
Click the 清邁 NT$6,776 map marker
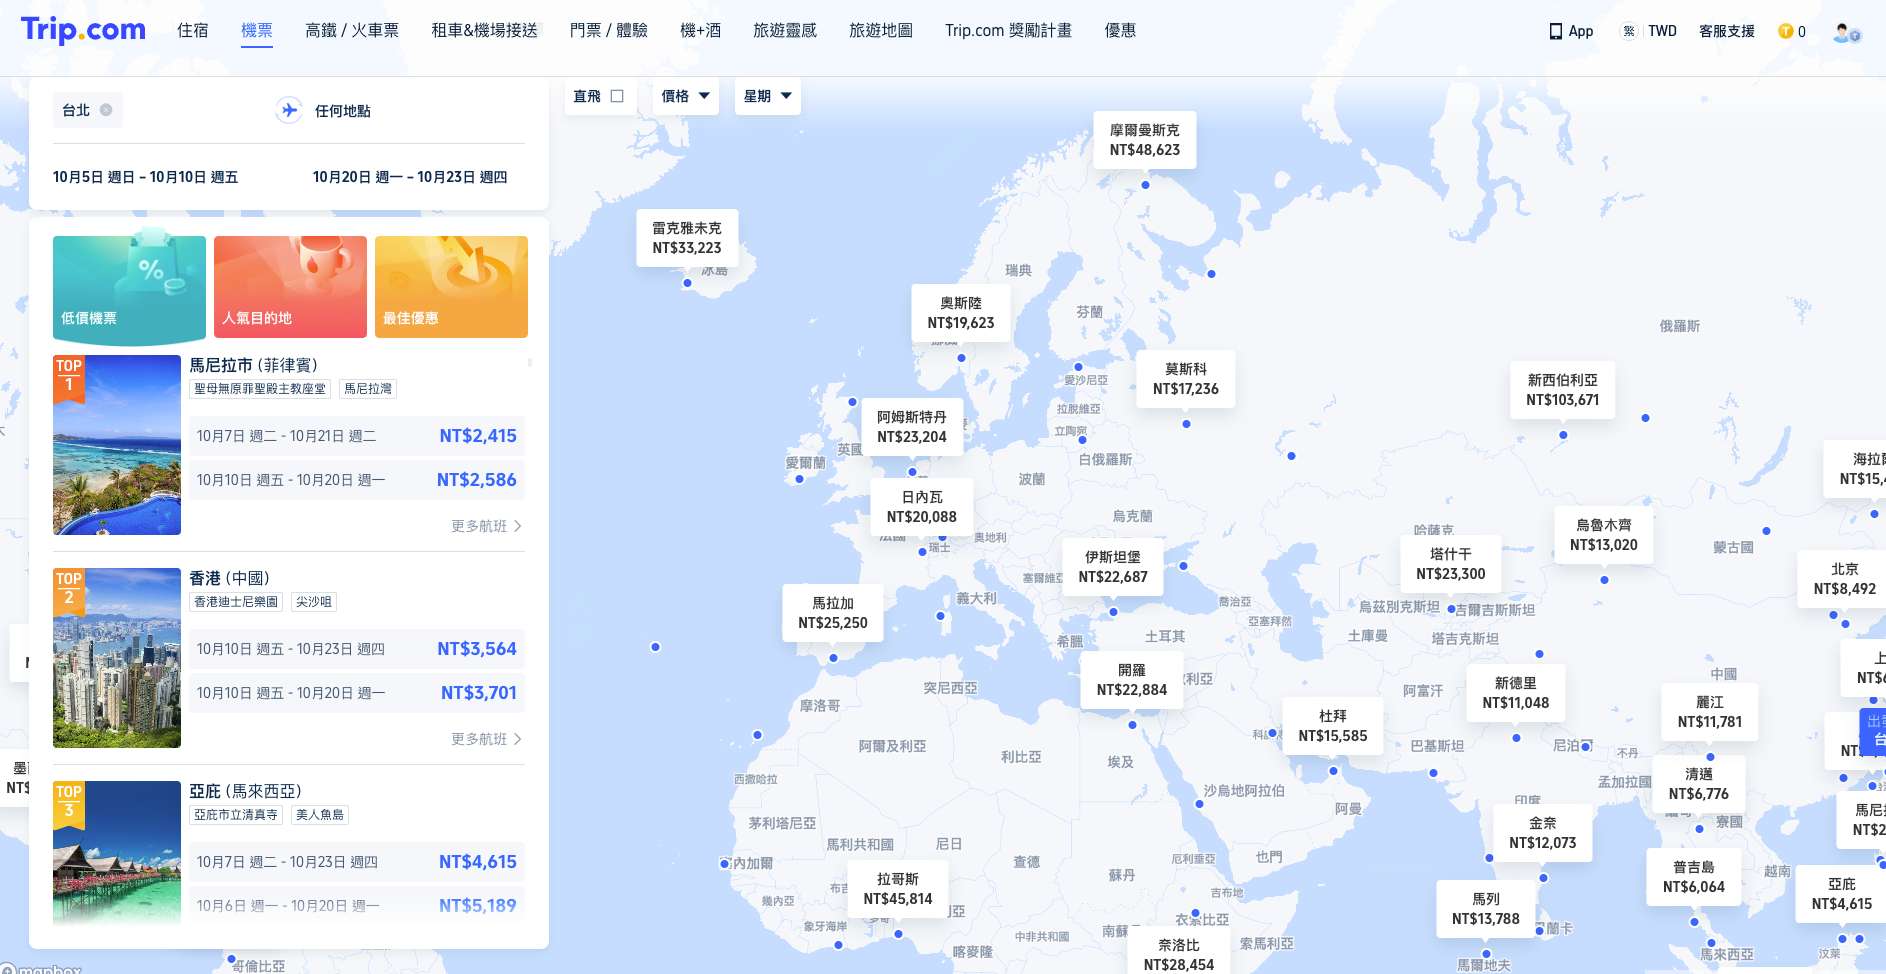coord(1699,784)
